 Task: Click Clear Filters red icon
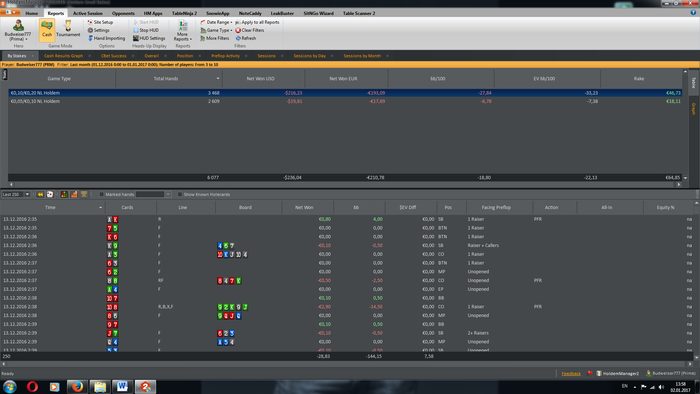click(250, 30)
